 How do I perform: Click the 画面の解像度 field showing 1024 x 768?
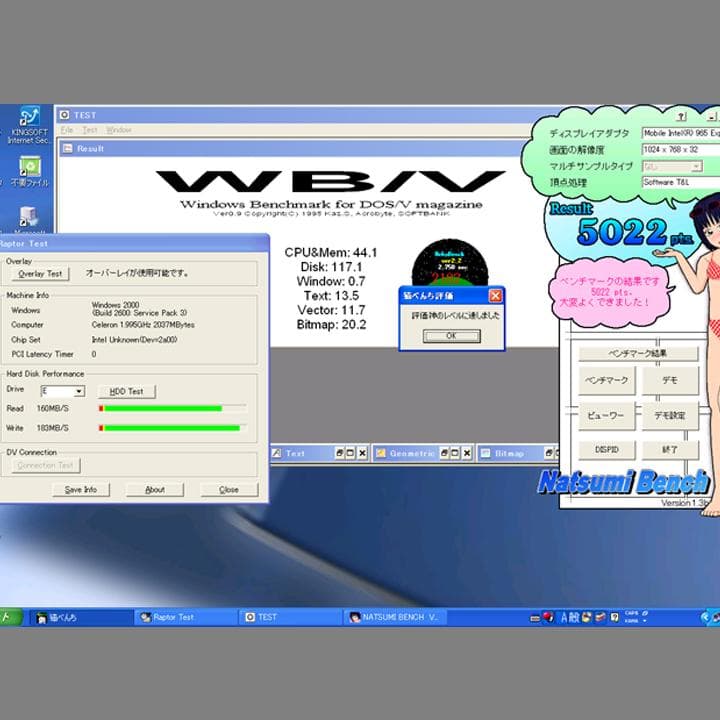[681, 150]
